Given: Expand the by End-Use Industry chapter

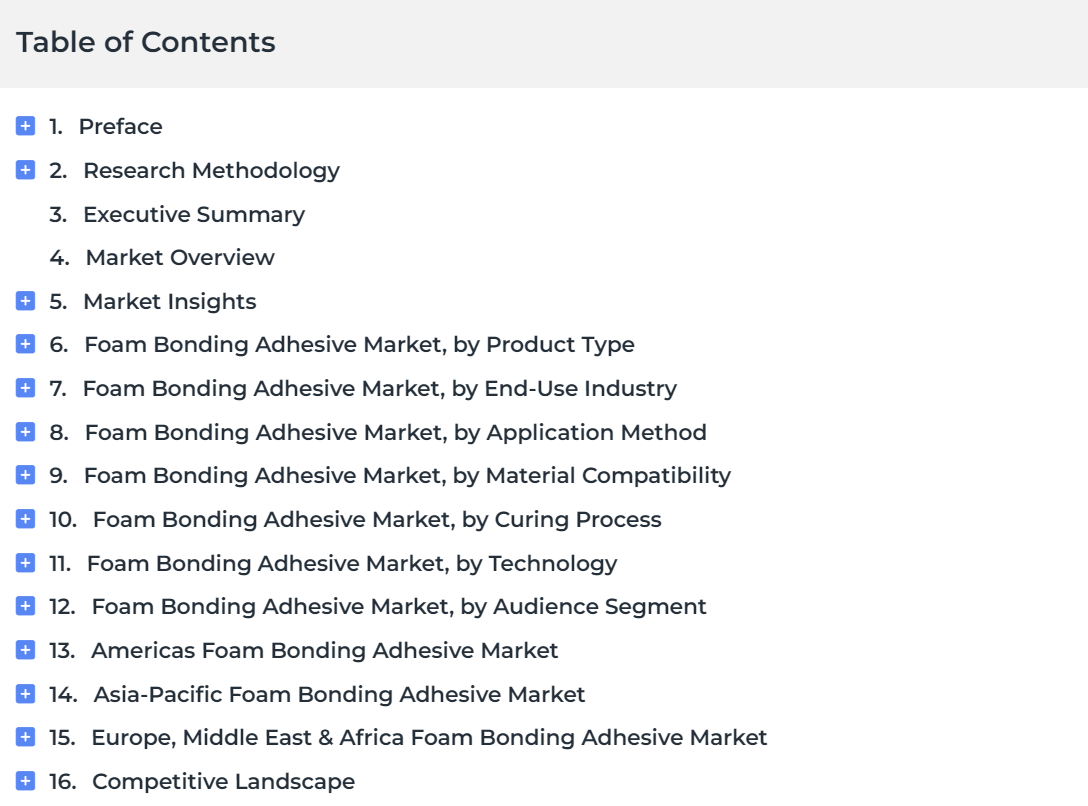Looking at the screenshot, I should [x=26, y=388].
